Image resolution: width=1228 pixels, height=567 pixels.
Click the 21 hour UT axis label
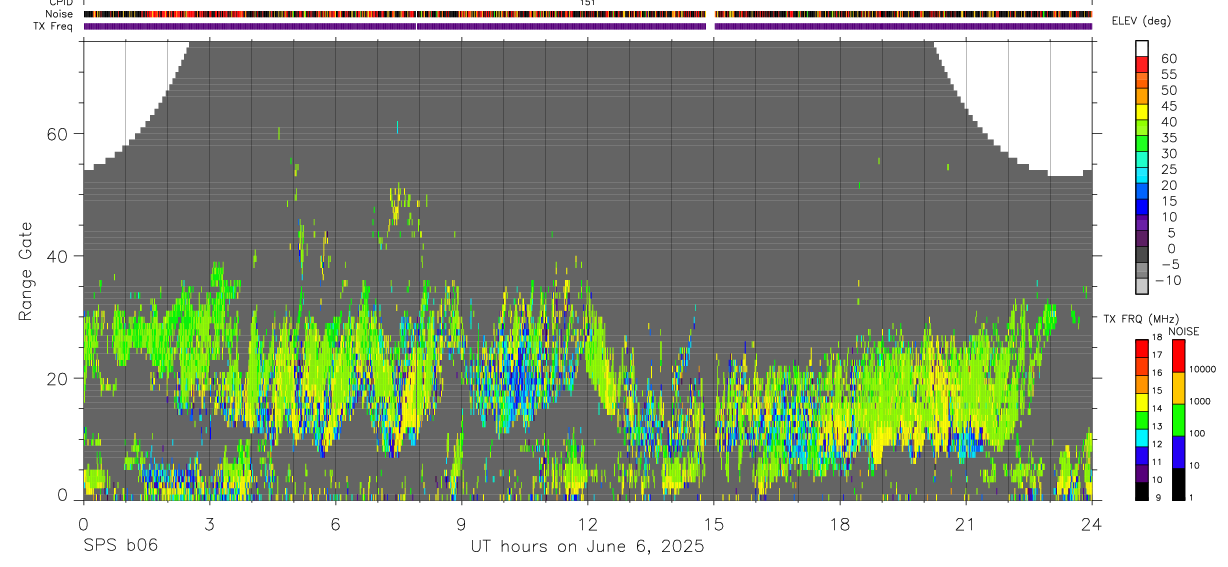(965, 524)
